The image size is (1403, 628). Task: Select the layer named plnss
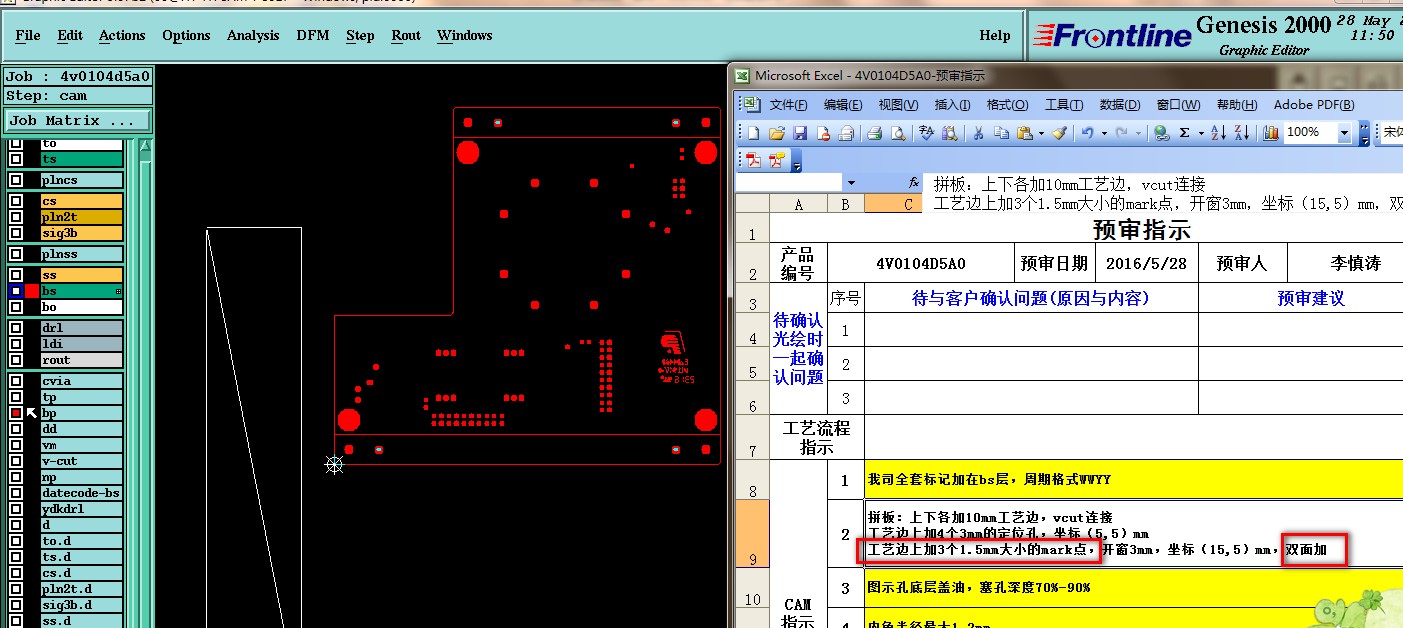(82, 254)
